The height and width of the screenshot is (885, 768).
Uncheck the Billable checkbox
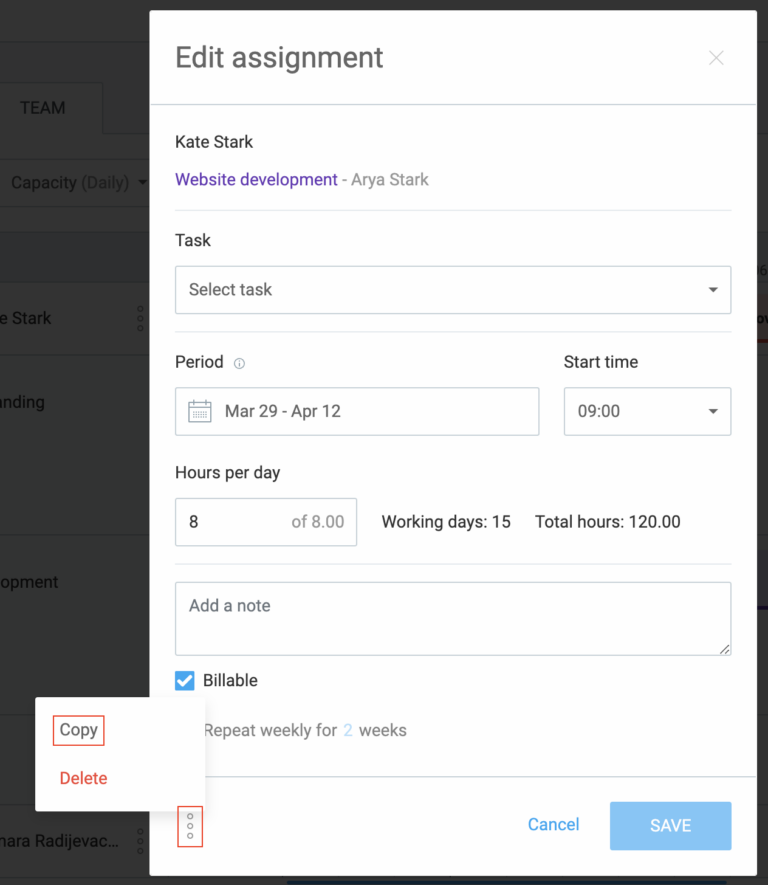click(x=184, y=680)
